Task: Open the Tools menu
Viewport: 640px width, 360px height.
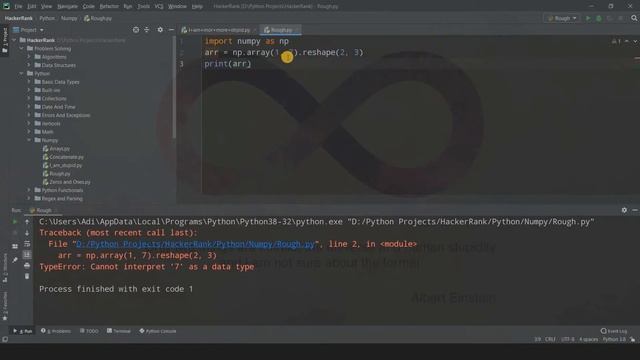Action: click(x=143, y=7)
